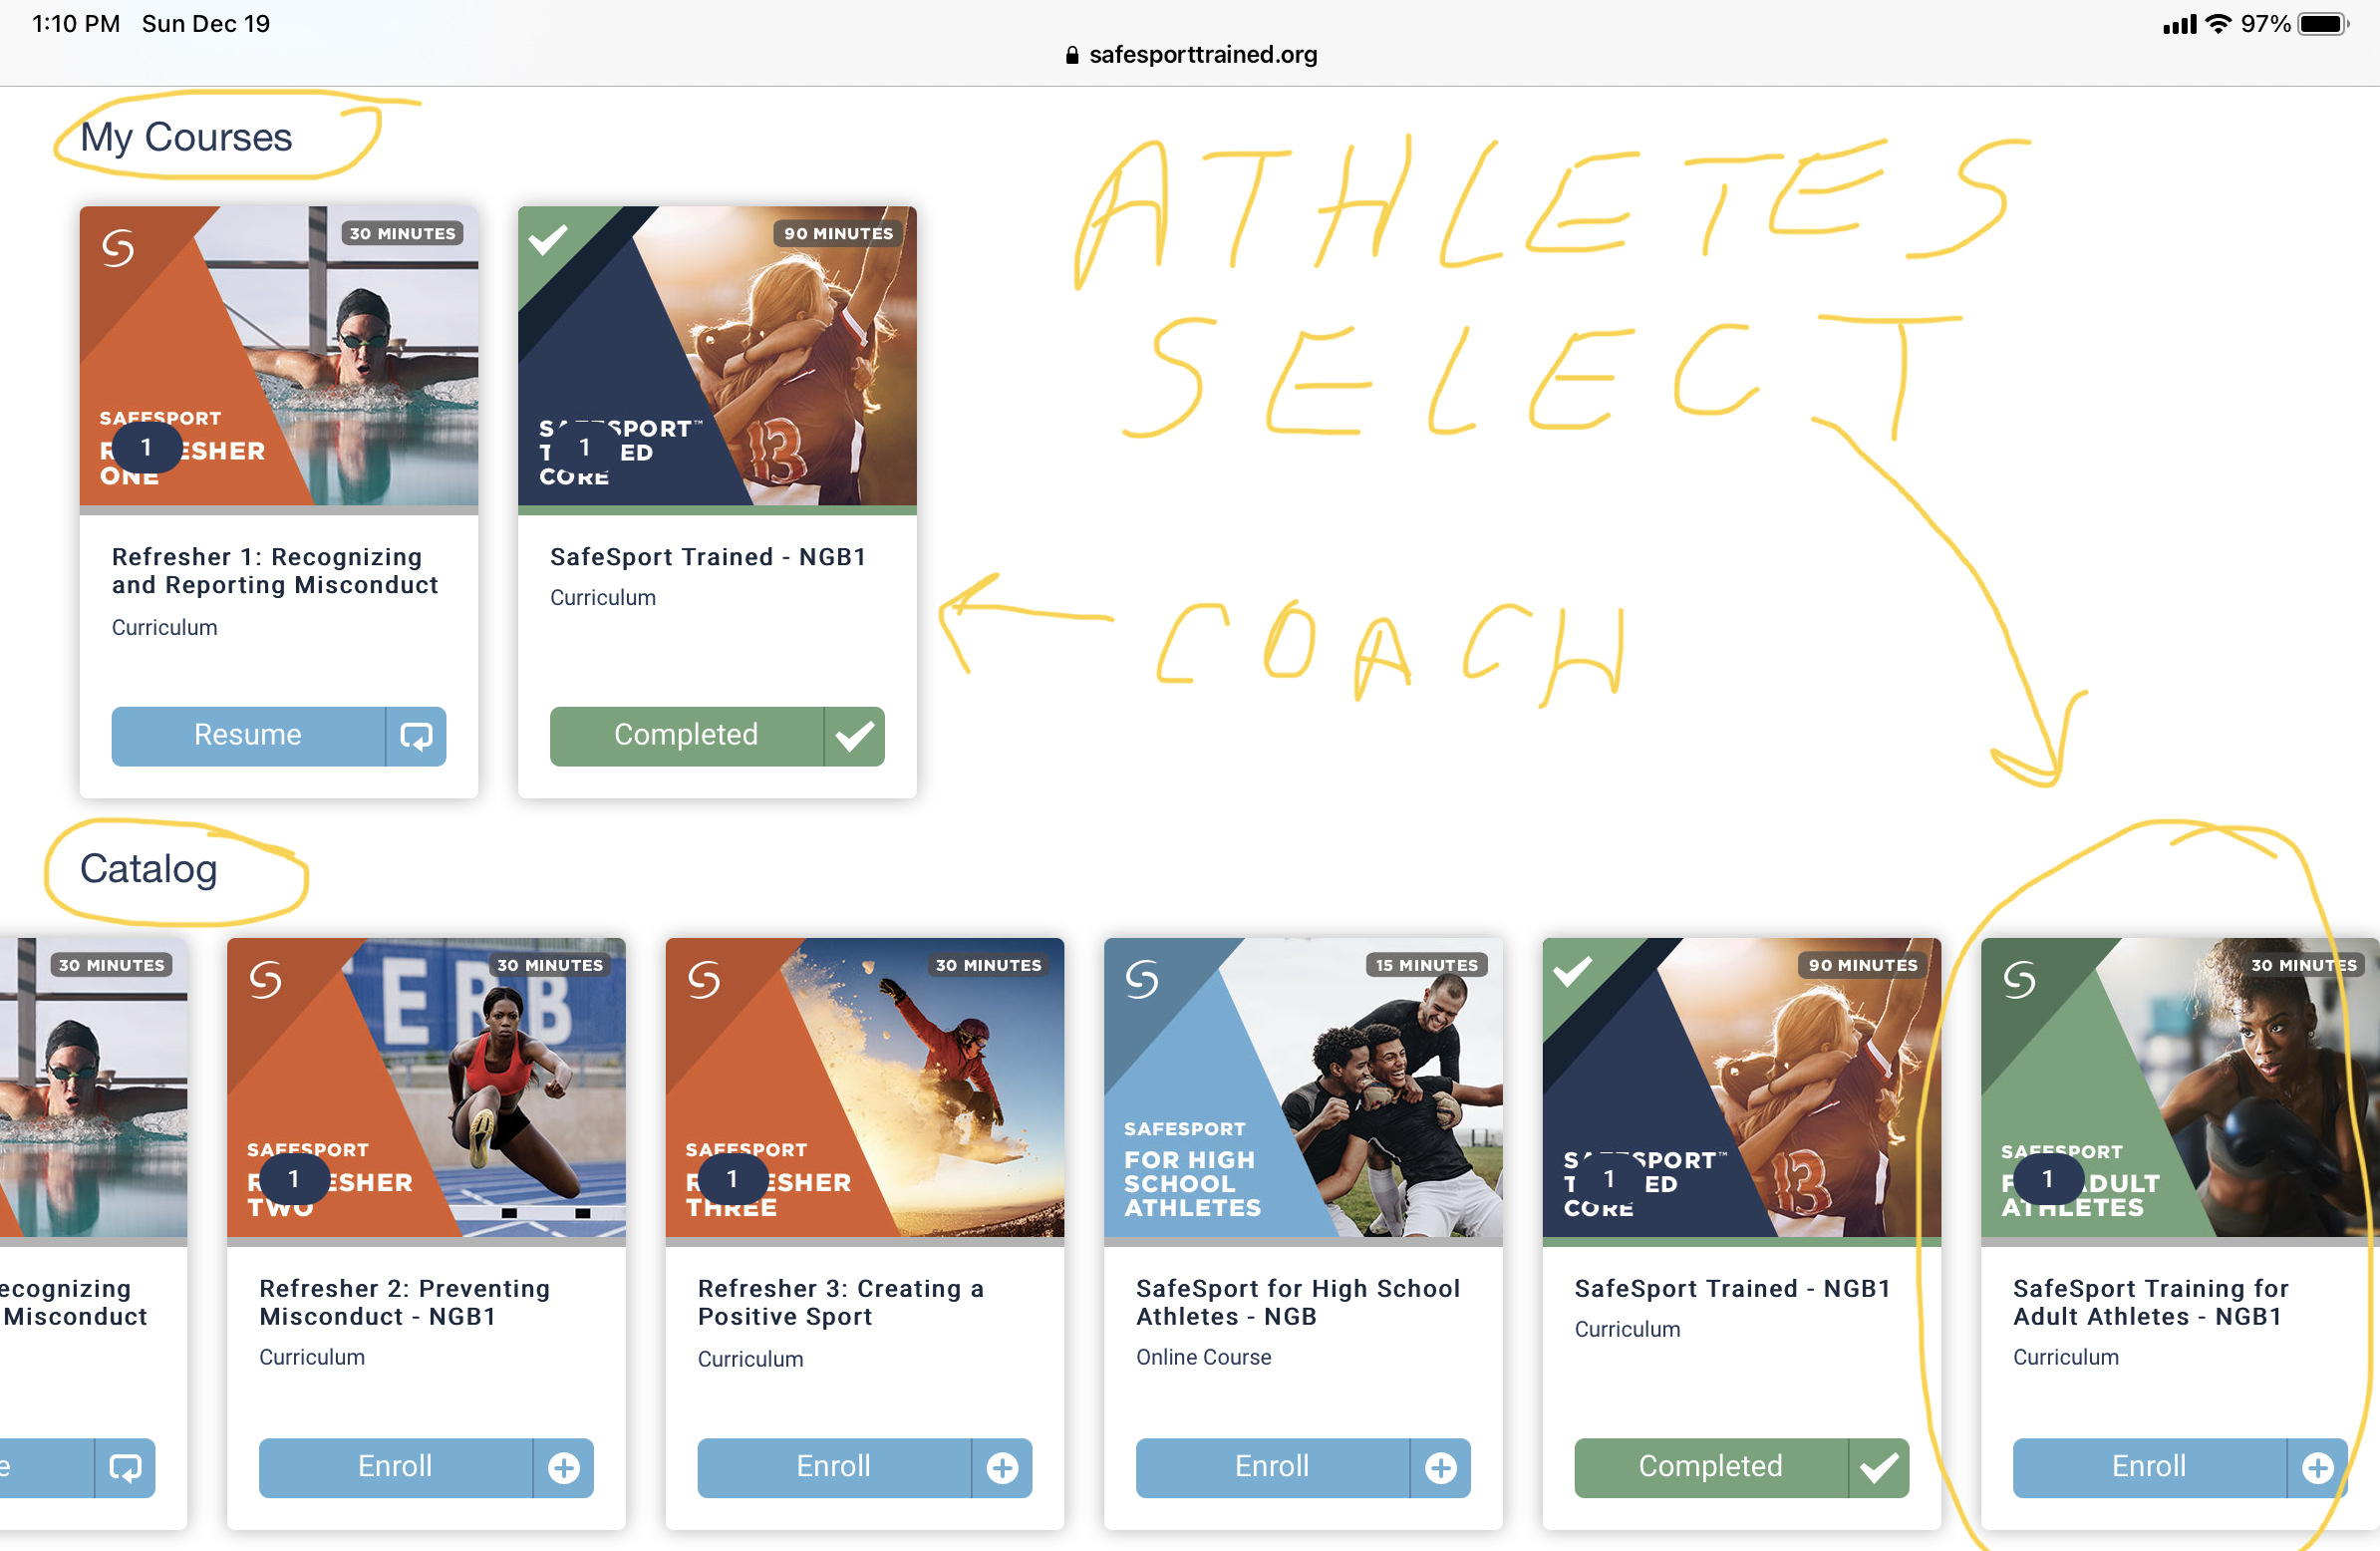Click the battery indicator in status bar
Image resolution: width=2380 pixels, height=1551 pixels.
pyautogui.click(x=2322, y=24)
